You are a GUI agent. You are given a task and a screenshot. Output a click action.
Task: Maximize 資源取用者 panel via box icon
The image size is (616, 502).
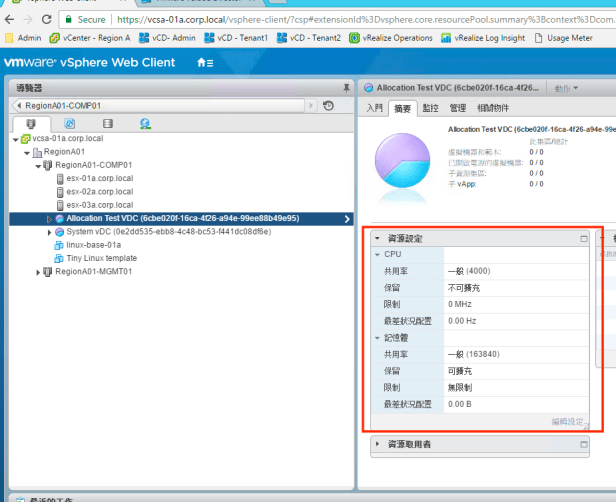coord(584,444)
